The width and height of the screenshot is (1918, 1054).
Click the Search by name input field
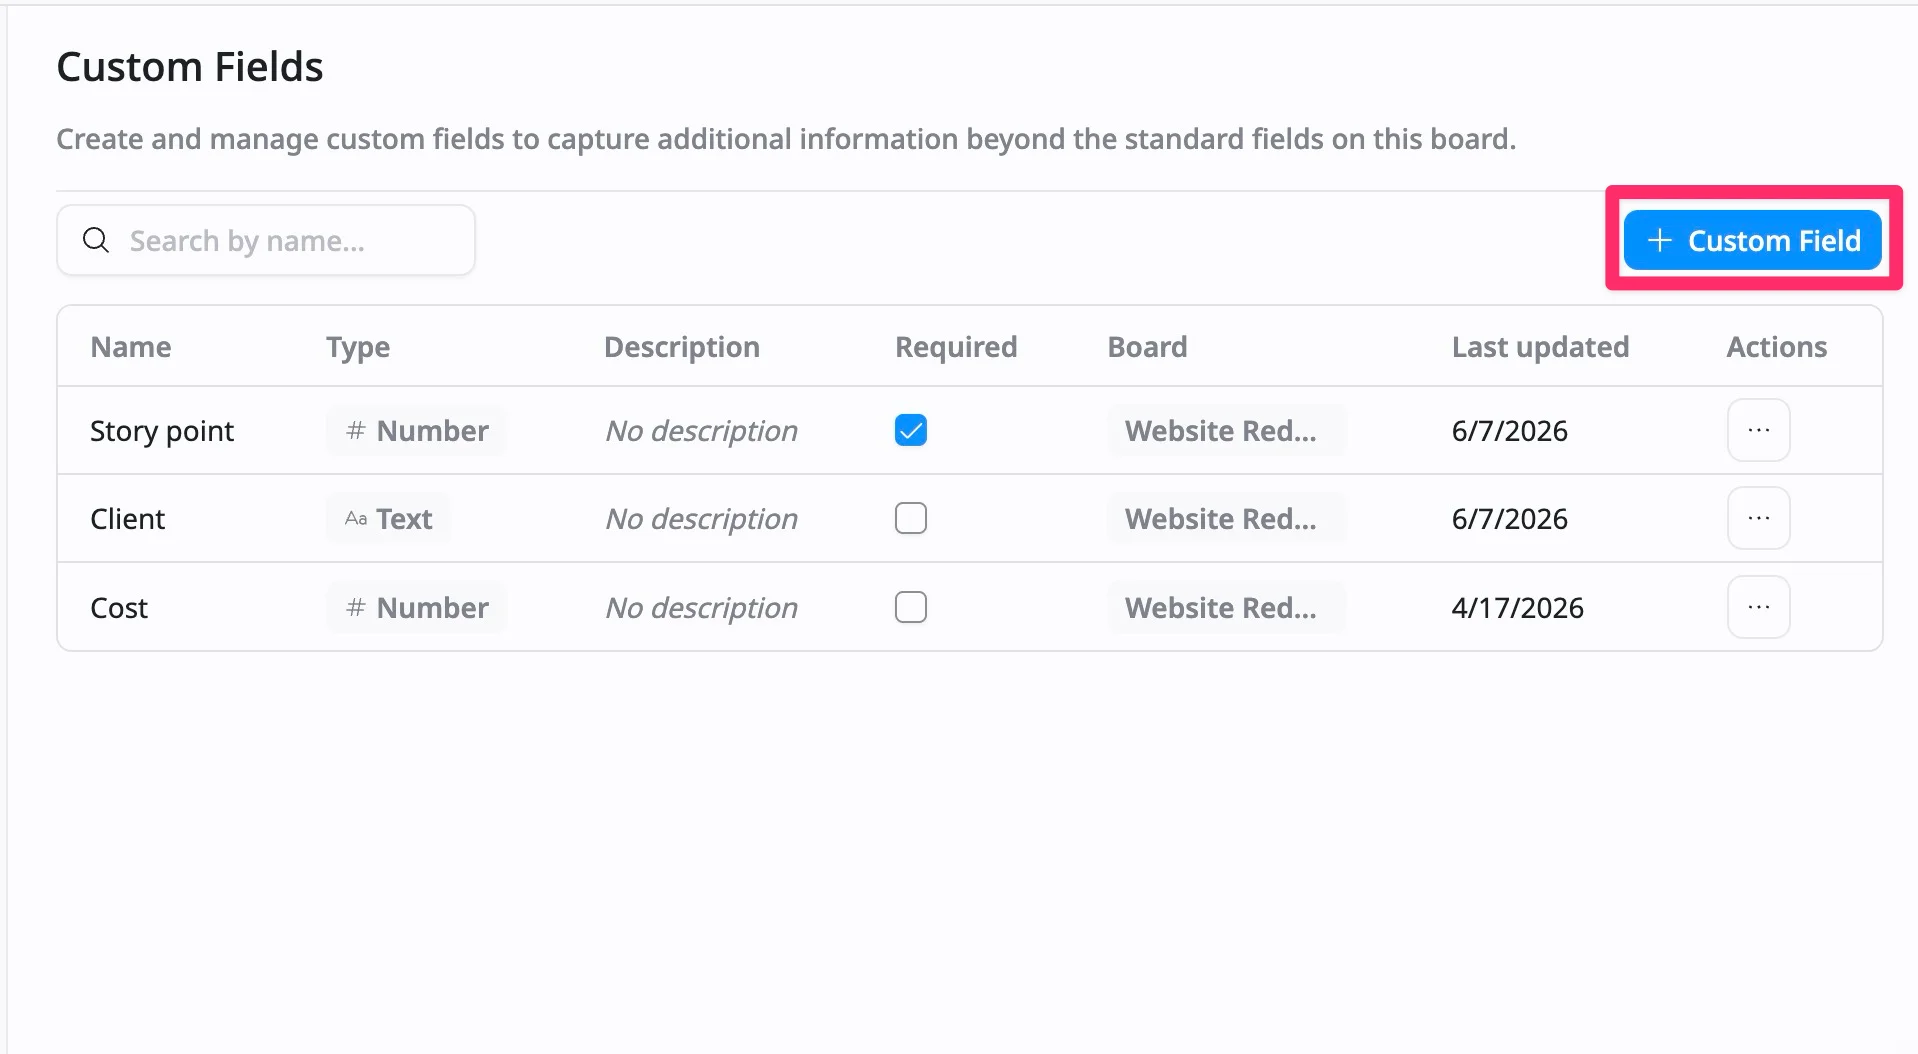(266, 240)
